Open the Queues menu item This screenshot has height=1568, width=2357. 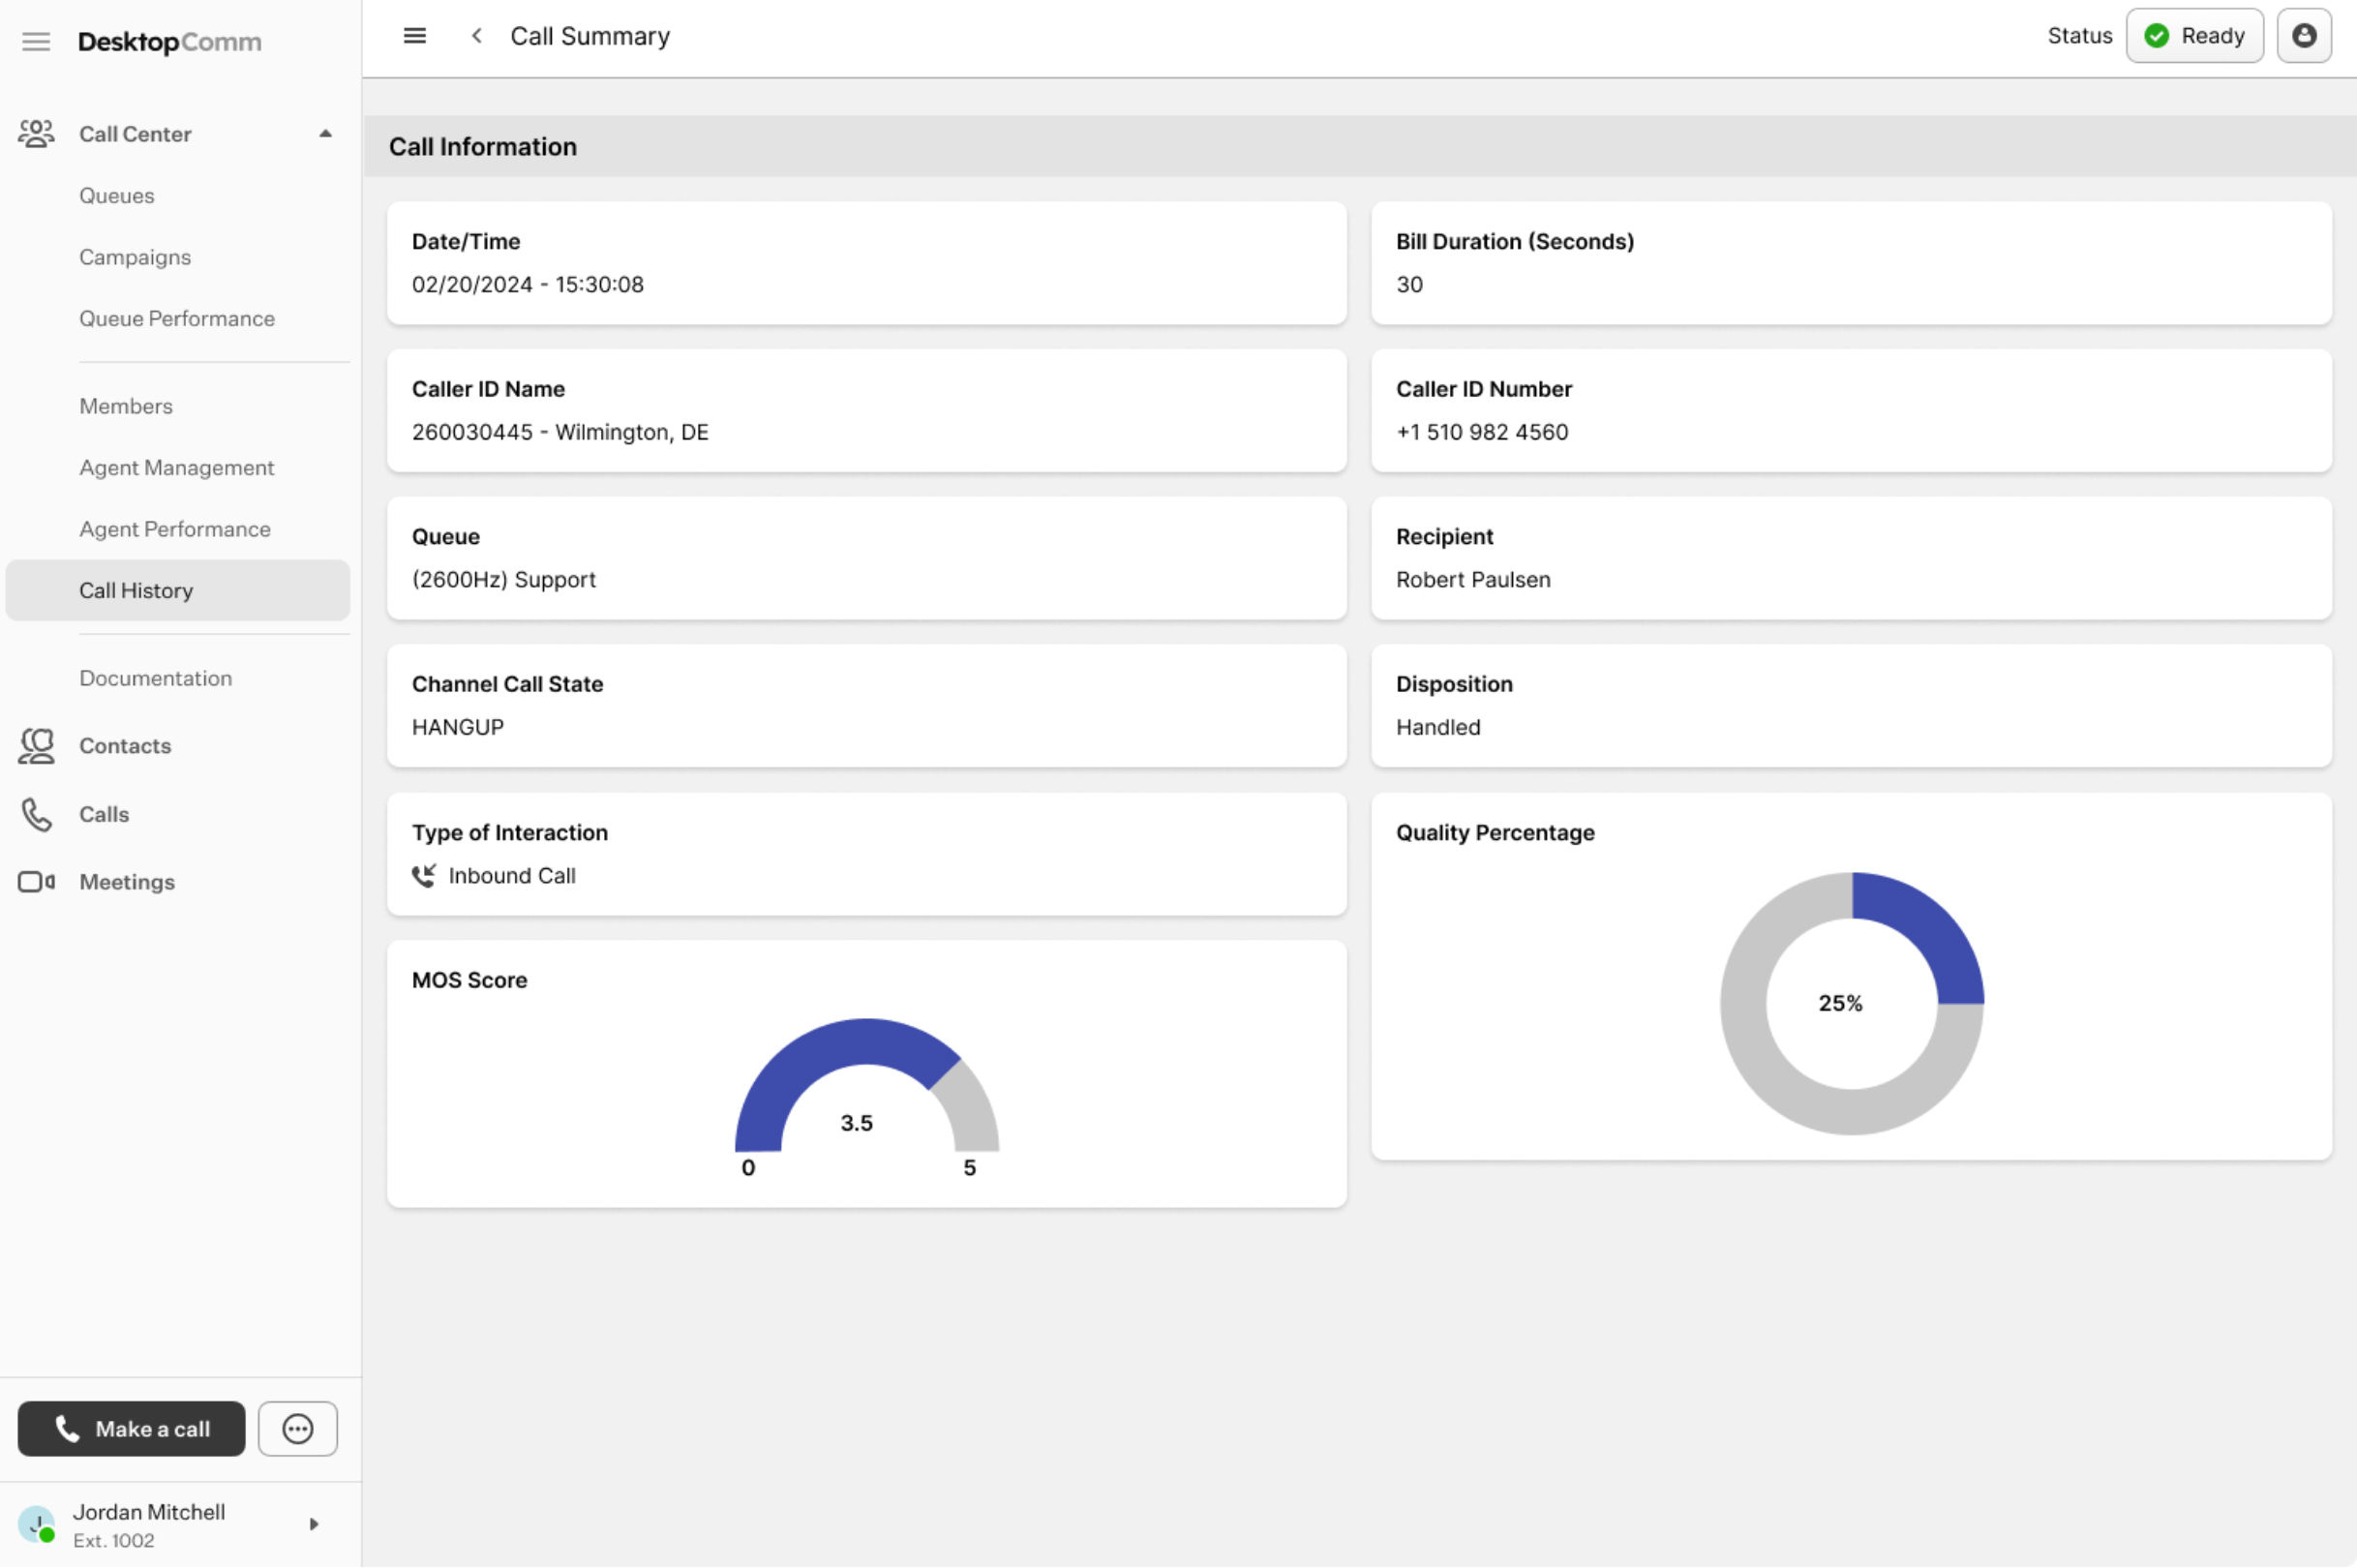tap(117, 196)
